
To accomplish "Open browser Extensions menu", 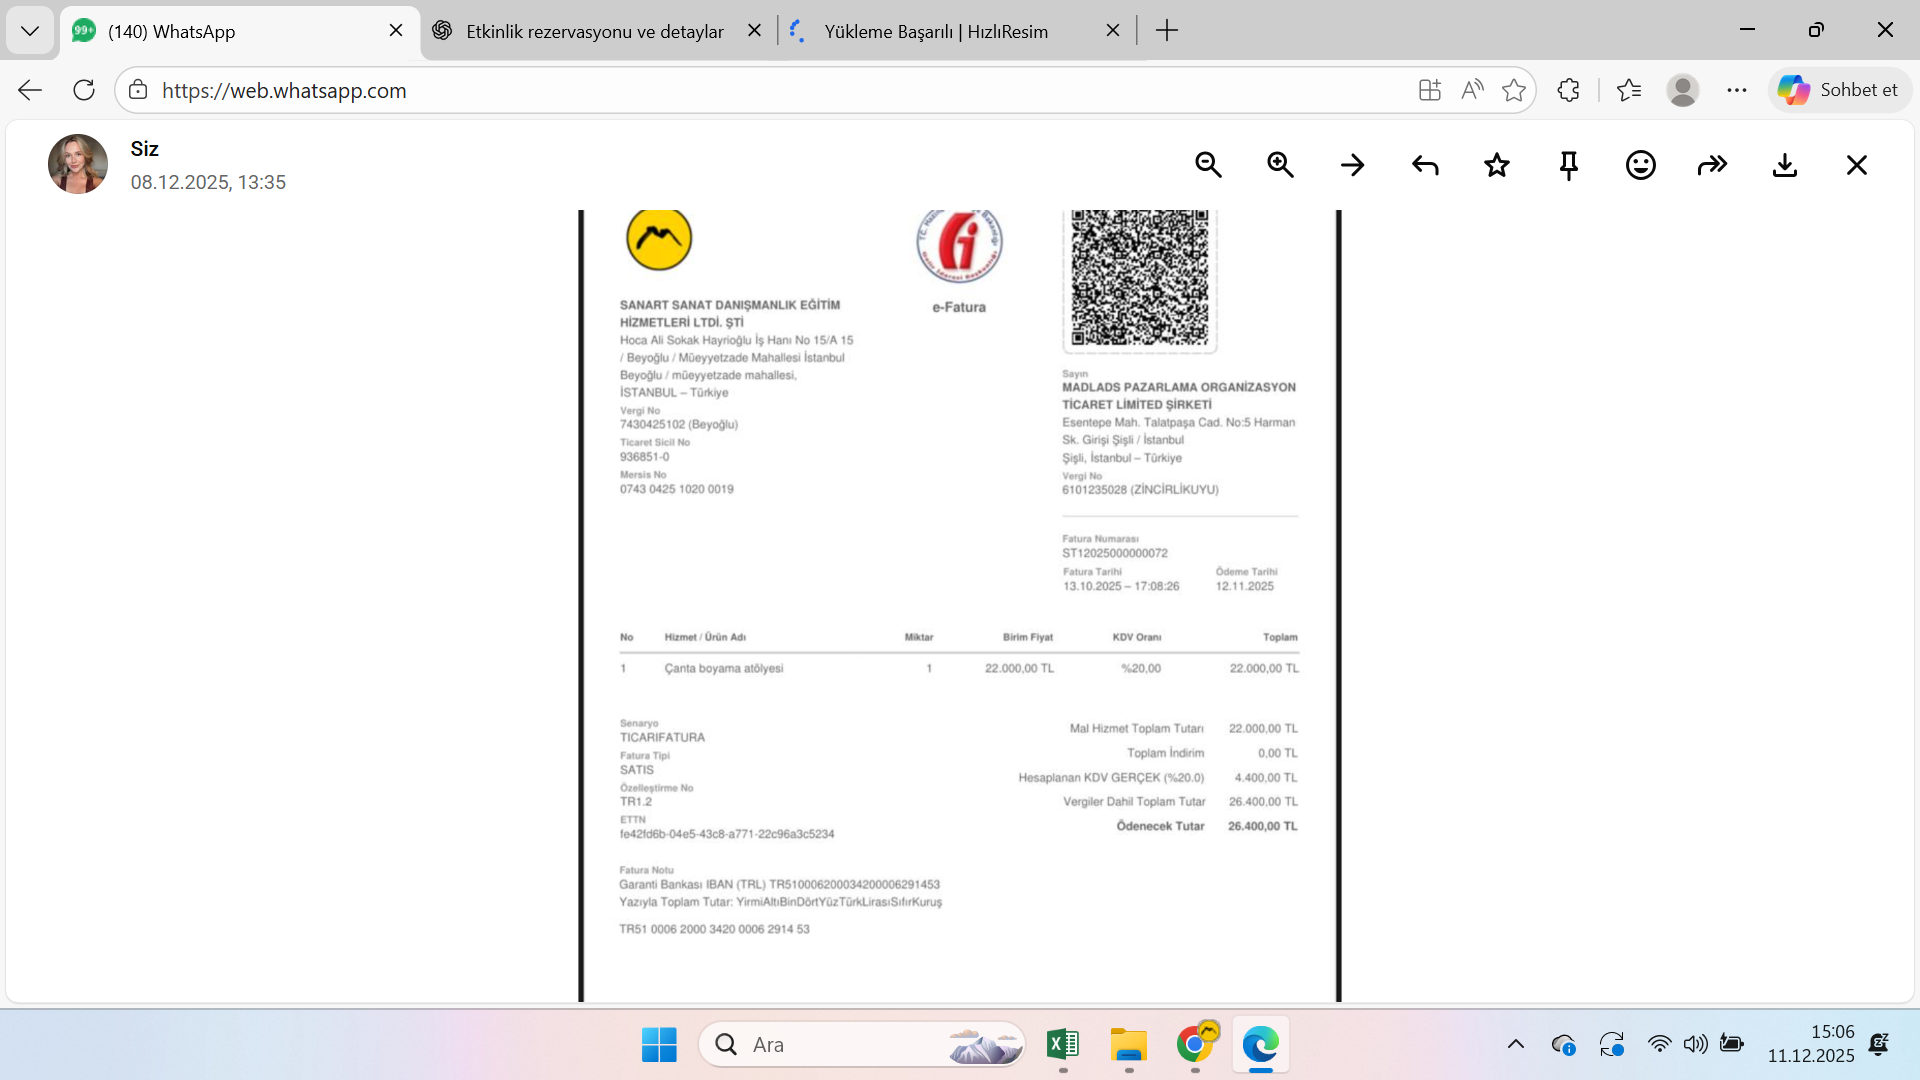I will coord(1568,90).
